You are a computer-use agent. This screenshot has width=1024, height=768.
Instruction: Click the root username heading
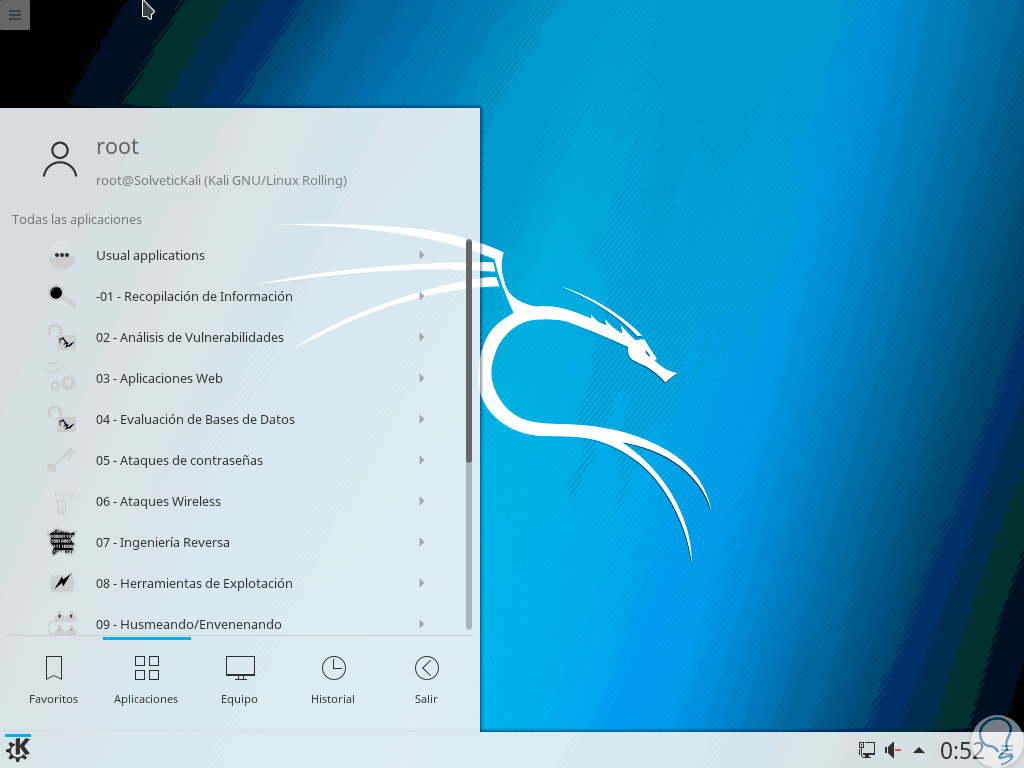pos(118,147)
